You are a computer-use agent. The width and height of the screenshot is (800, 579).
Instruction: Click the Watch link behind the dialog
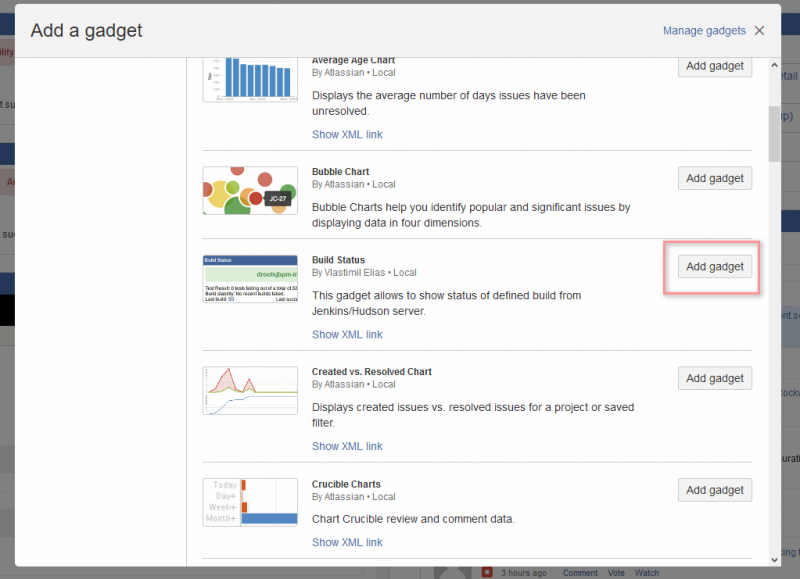647,573
